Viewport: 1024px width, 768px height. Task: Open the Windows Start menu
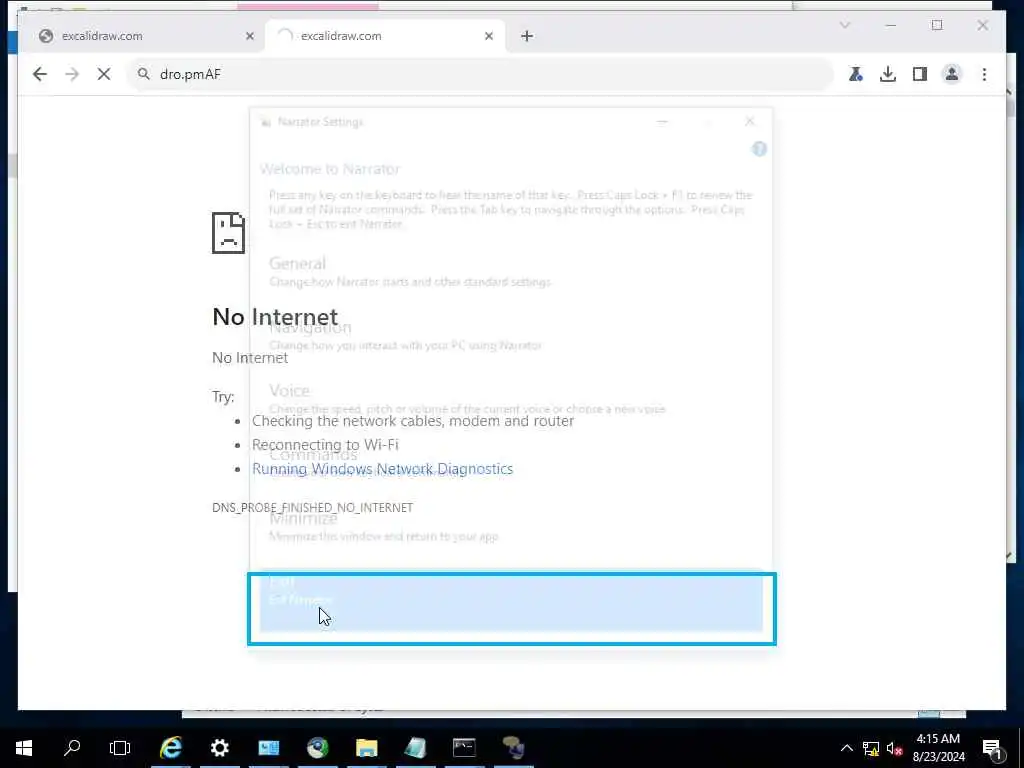pos(24,748)
